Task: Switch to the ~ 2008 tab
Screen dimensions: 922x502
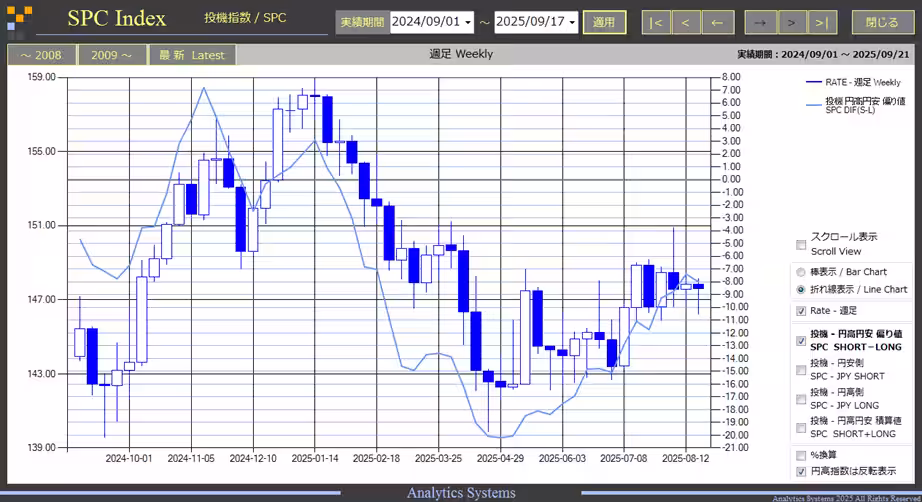Action: click(41, 55)
